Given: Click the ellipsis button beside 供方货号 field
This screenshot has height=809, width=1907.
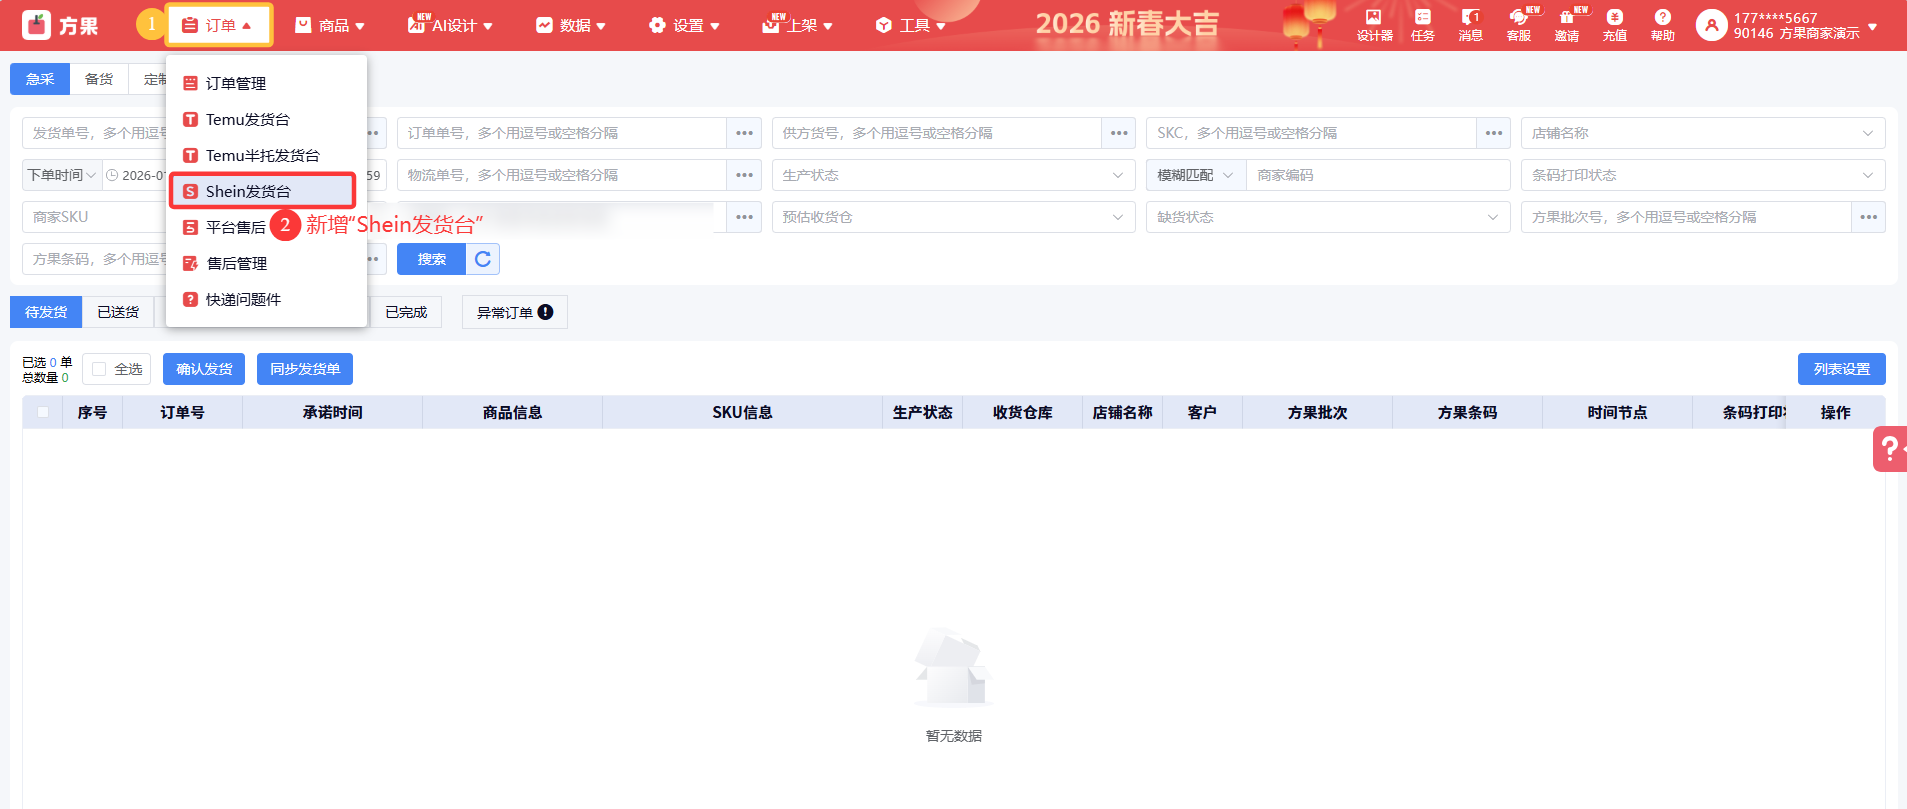Looking at the screenshot, I should click(1119, 133).
